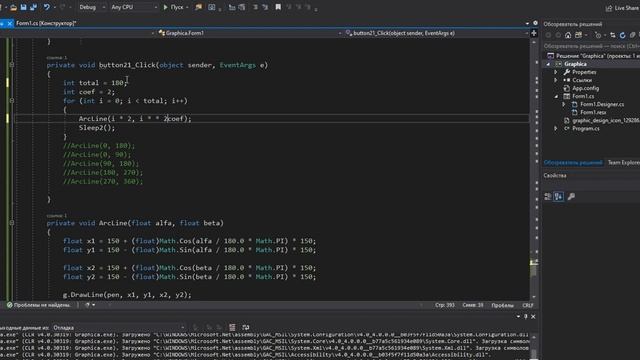Image resolution: width=640 pixels, height=360 pixels.
Task: Refresh the Solution Explorer
Action: coord(622,36)
